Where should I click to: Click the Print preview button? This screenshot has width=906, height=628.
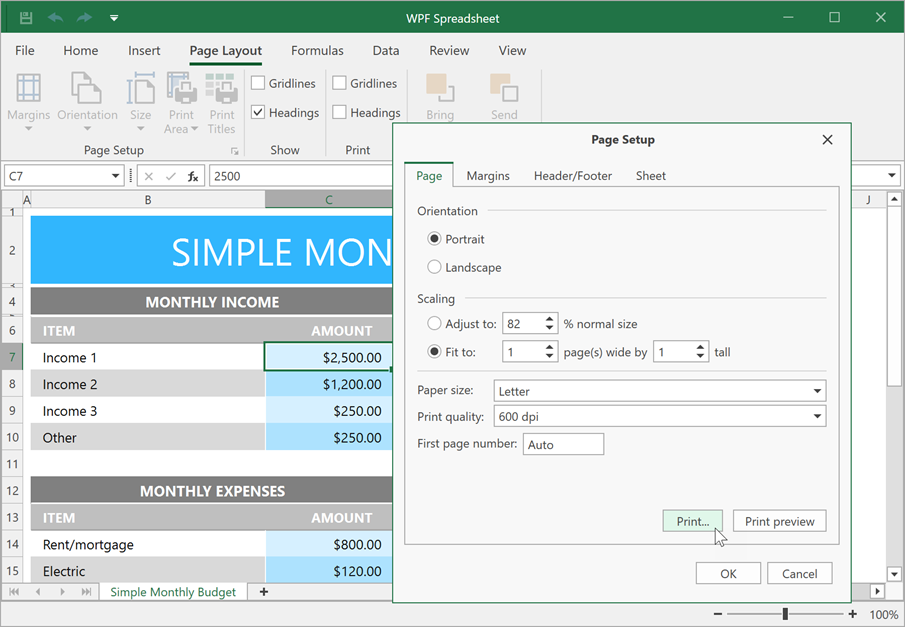coord(779,520)
